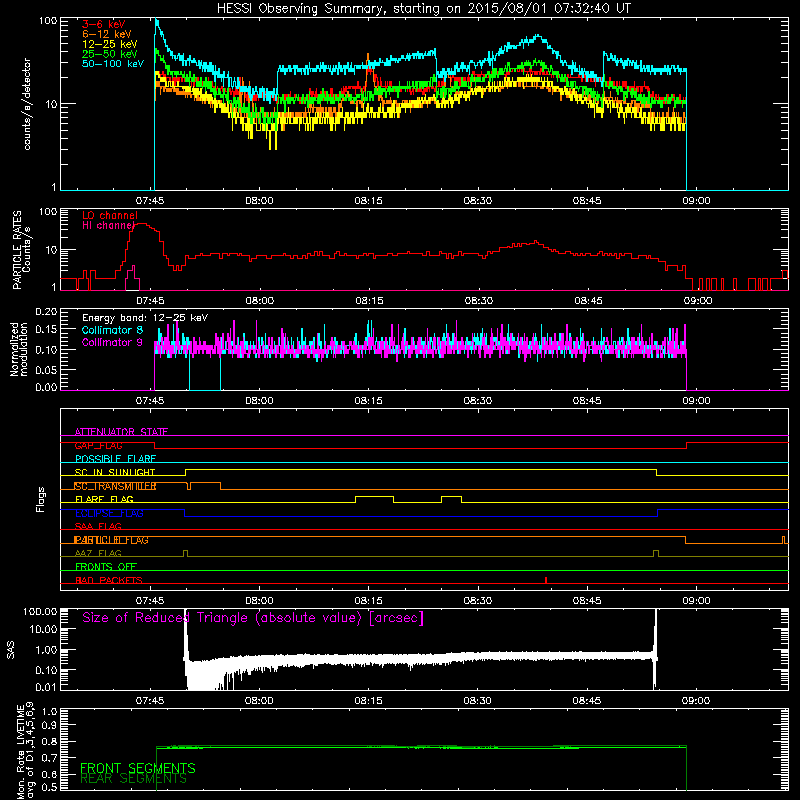Click the ATTENUATOR_STATE flag label

click(121, 432)
